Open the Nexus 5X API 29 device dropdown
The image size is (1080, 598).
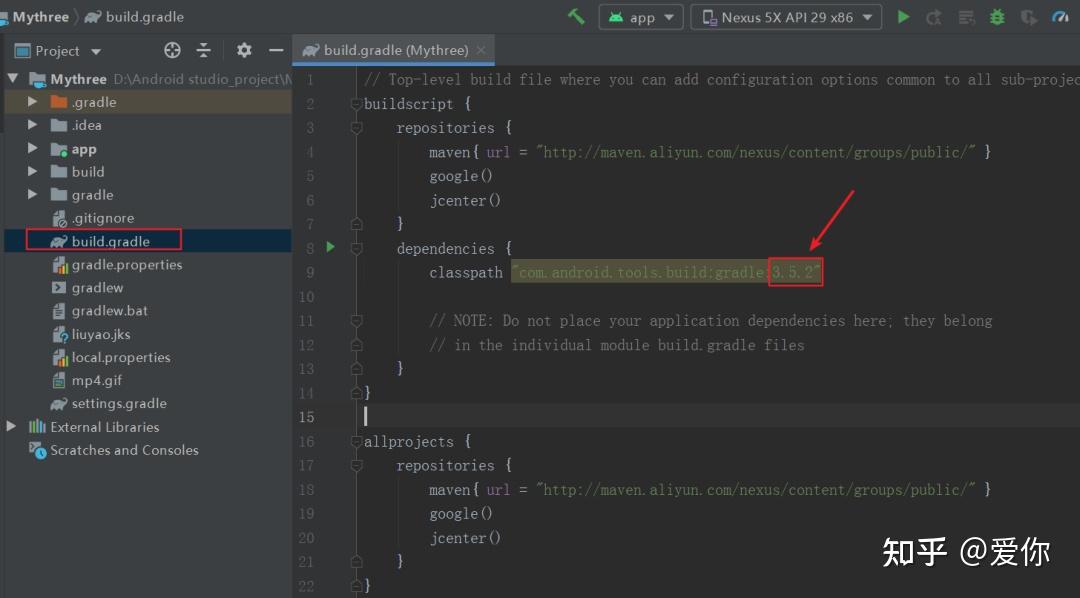tap(786, 17)
